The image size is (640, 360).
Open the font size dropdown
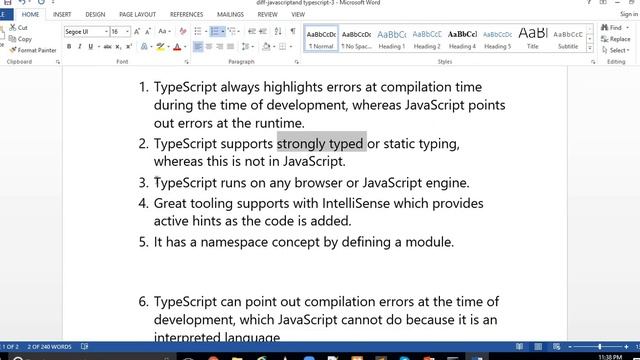[127, 31]
